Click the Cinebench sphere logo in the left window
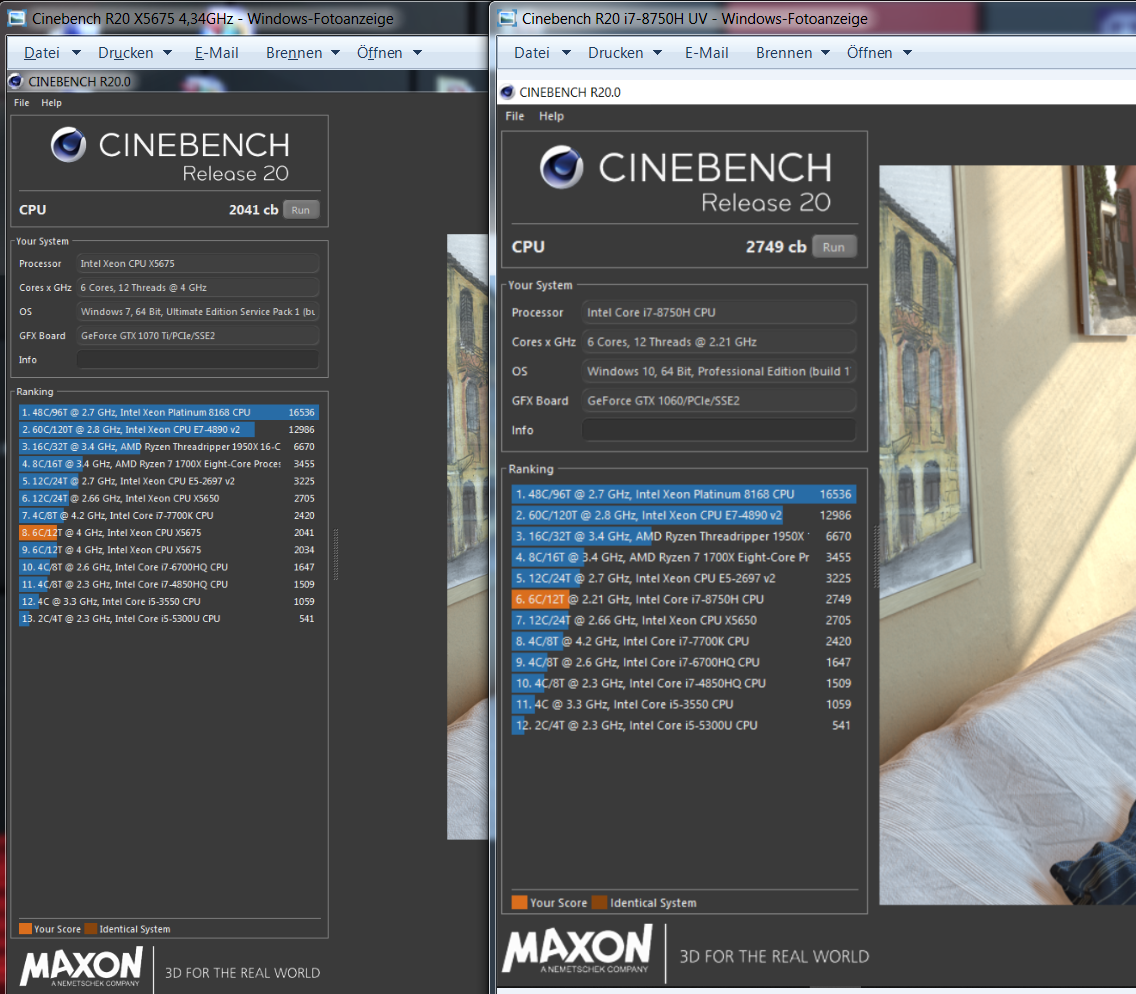This screenshot has width=1136, height=994. (68, 144)
